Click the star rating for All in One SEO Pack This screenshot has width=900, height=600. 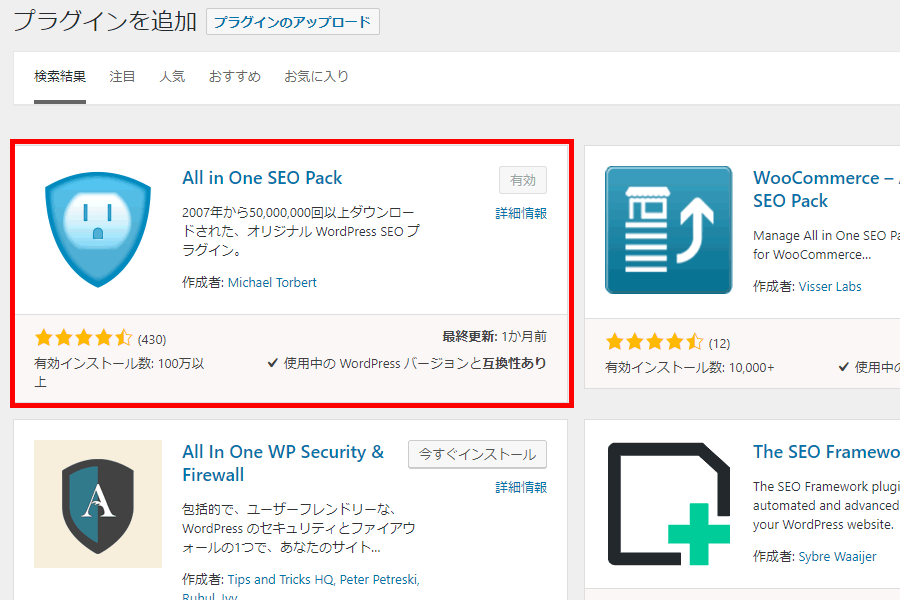coord(83,338)
